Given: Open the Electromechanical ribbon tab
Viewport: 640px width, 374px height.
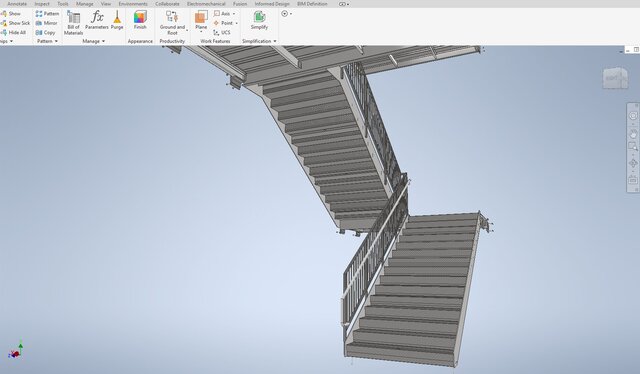Looking at the screenshot, I should [206, 4].
